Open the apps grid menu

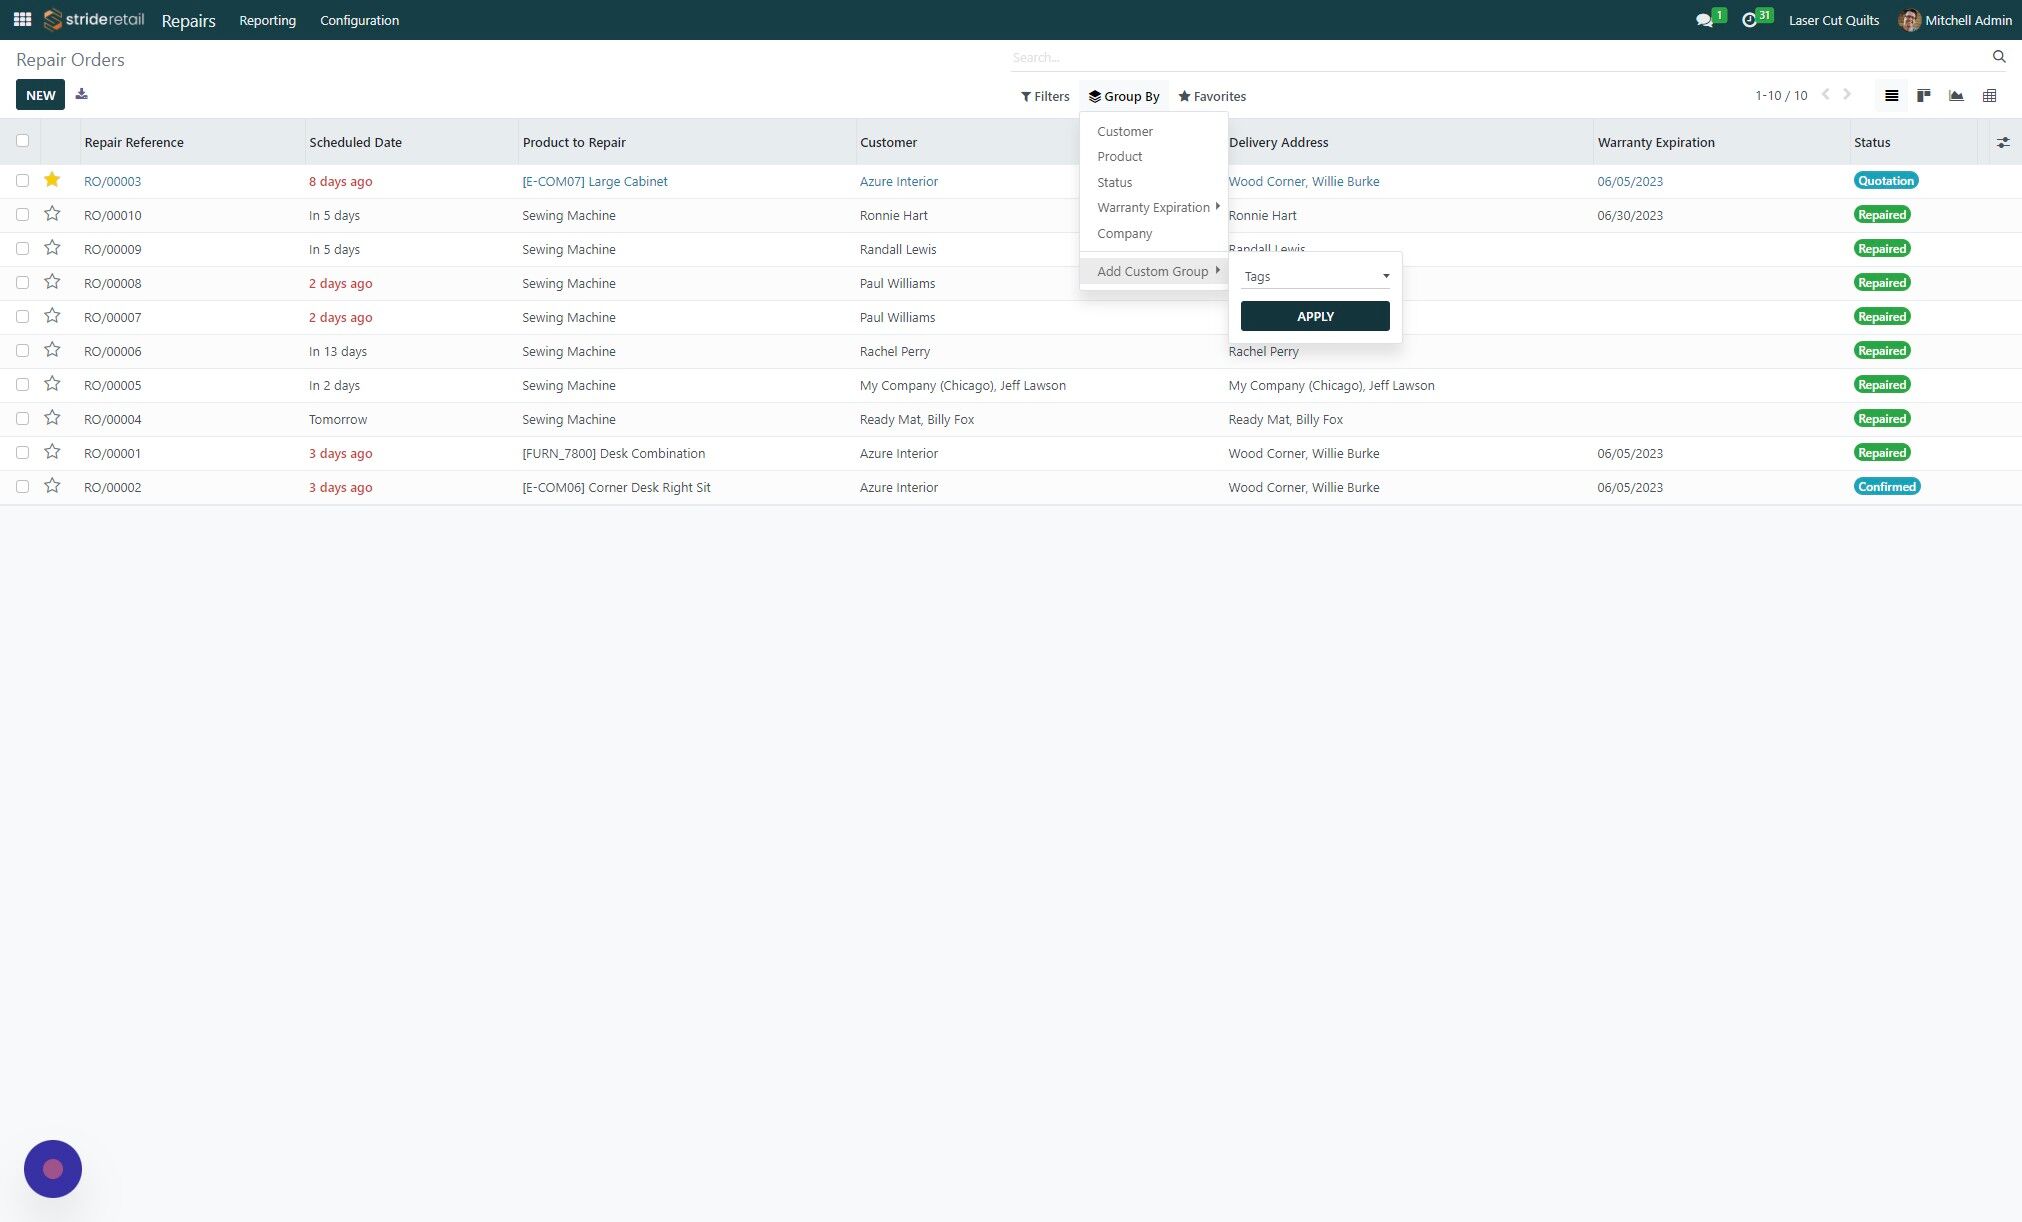pos(22,20)
